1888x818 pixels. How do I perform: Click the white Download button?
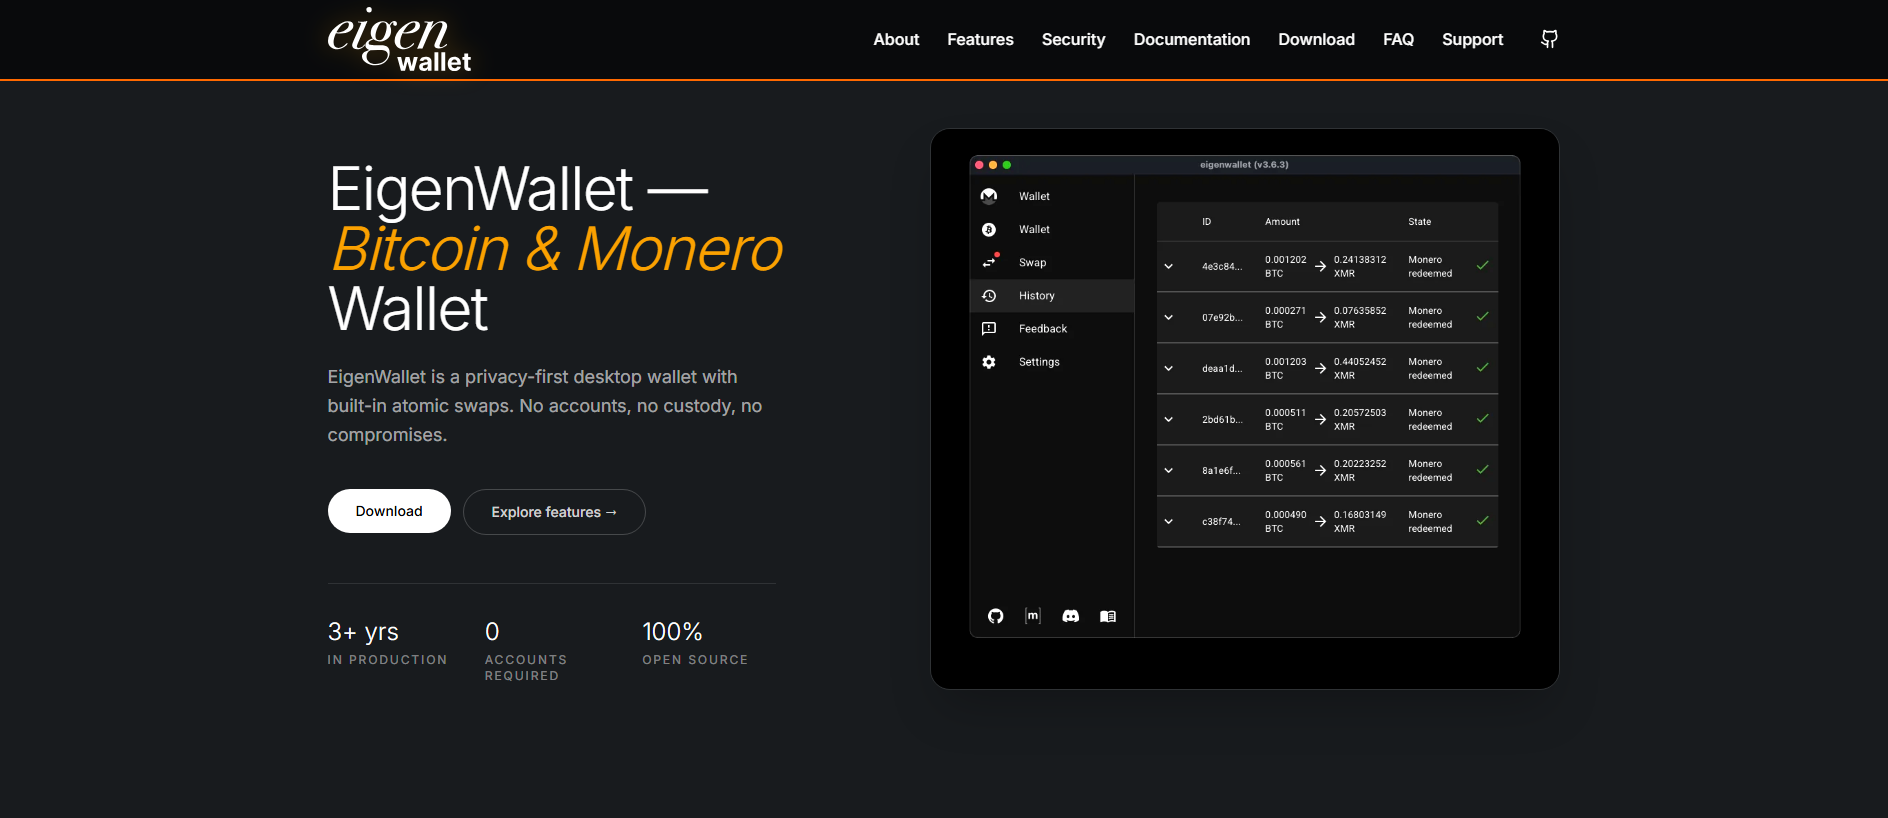click(x=389, y=511)
